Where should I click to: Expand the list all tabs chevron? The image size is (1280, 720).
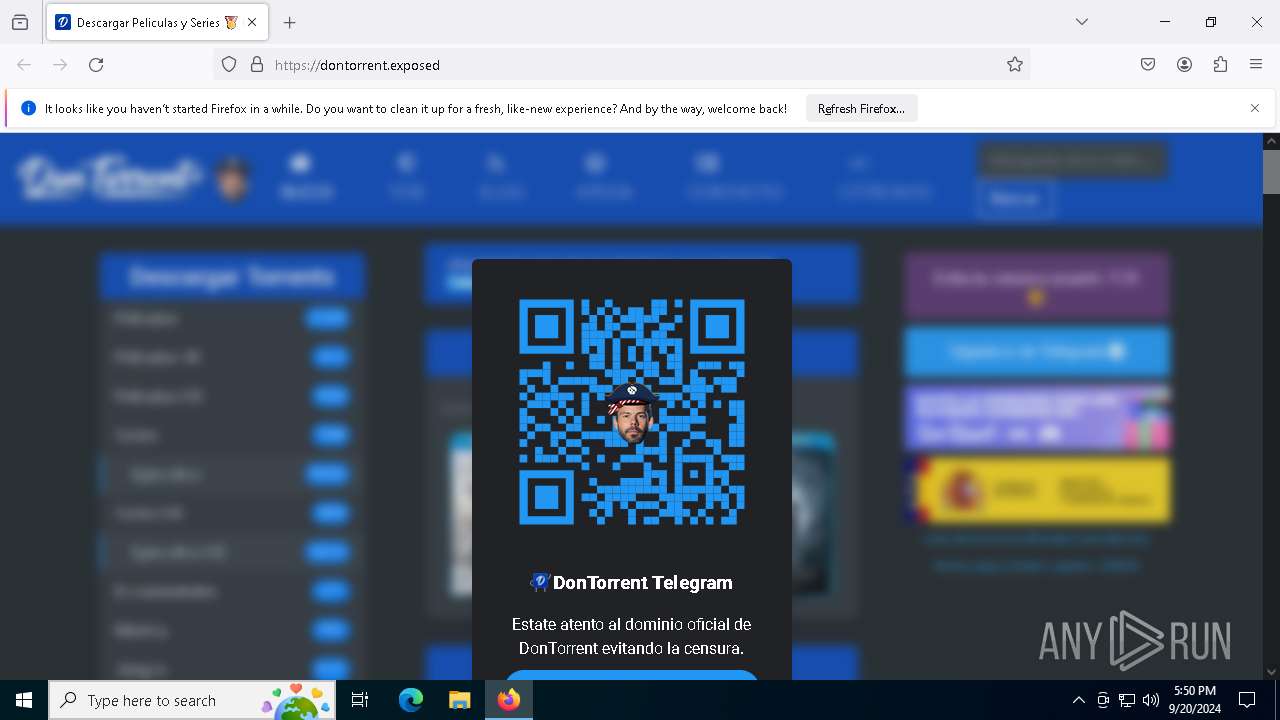pos(1082,22)
